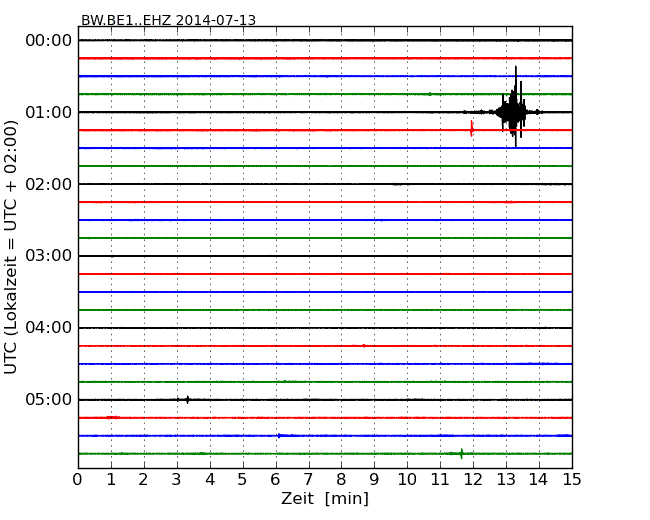This screenshot has width=650, height=520.
Task: Click the small blue blip on the bottom blue trace
Action: [x=279, y=435]
